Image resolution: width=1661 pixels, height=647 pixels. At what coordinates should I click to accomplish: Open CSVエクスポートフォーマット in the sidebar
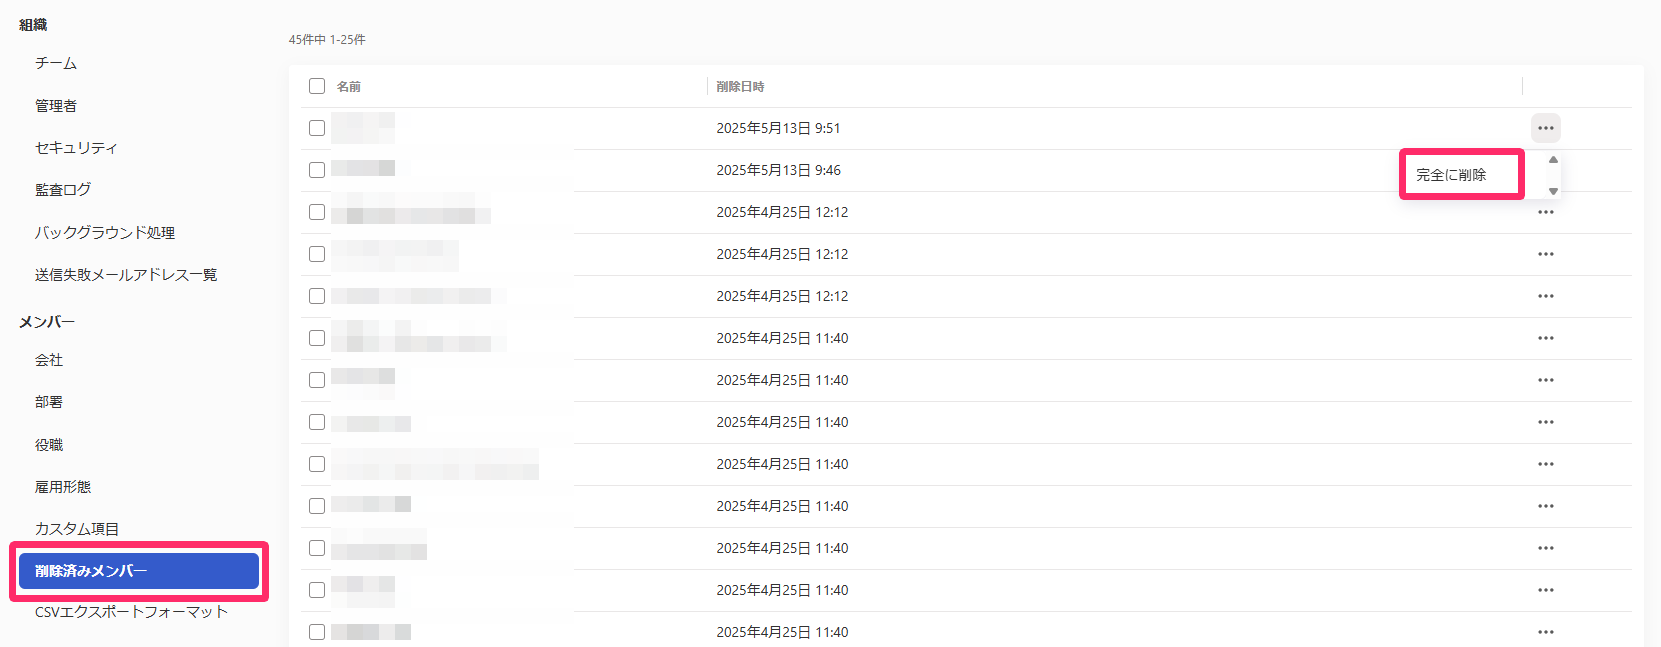pyautogui.click(x=131, y=612)
